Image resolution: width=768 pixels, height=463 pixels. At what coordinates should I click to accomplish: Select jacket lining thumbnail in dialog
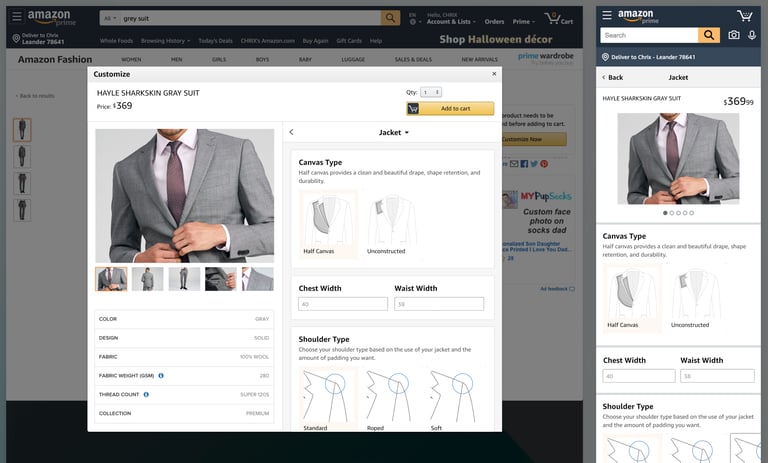click(x=221, y=279)
